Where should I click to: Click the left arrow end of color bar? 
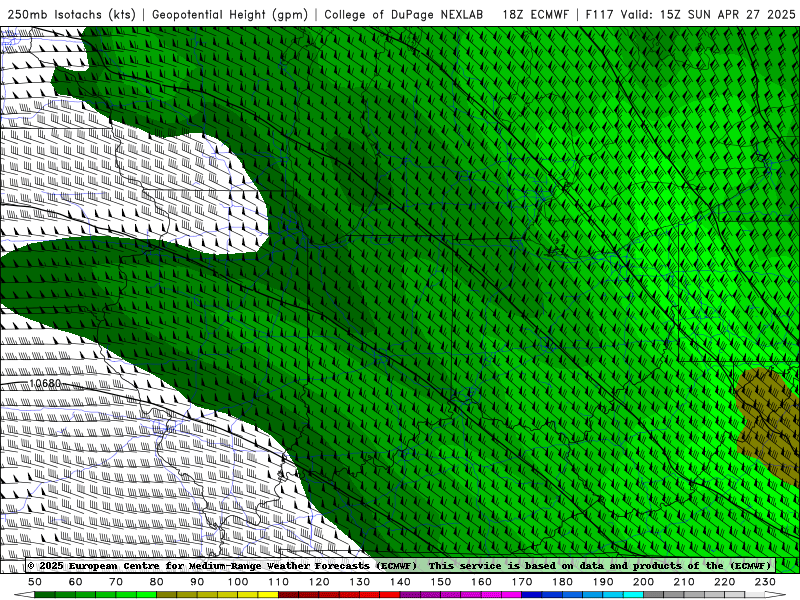tap(24, 594)
